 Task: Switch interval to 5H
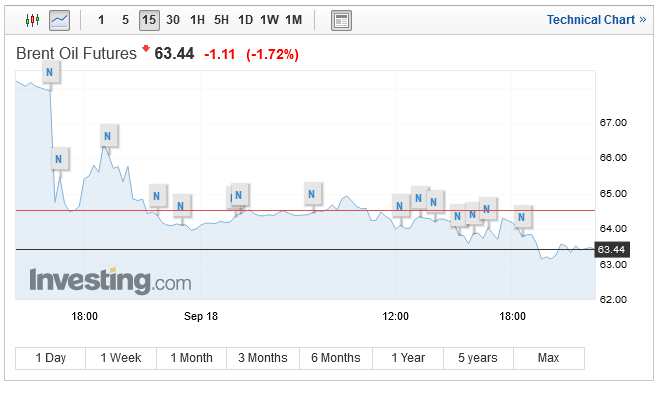[x=221, y=20]
